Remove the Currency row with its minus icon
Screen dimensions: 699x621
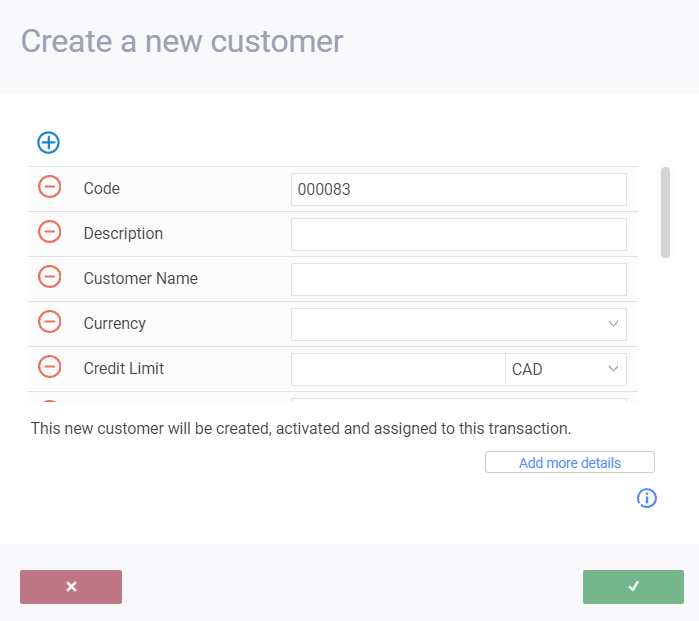coord(49,322)
